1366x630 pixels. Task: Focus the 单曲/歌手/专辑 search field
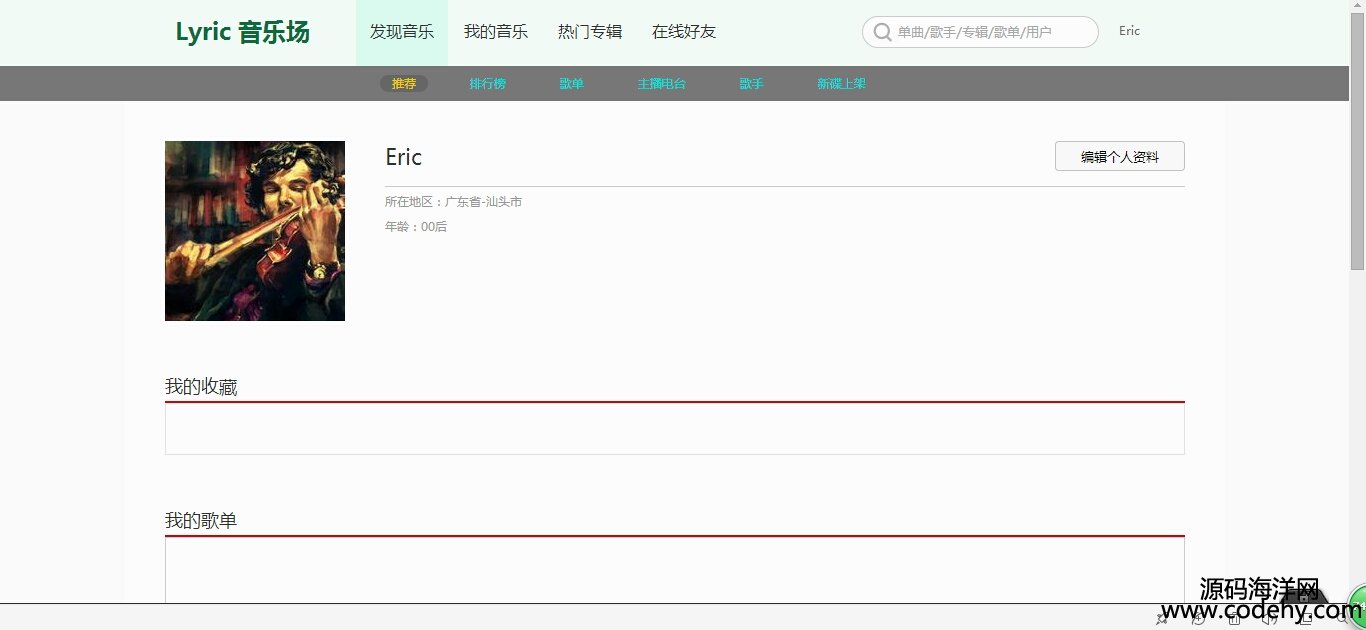[990, 32]
